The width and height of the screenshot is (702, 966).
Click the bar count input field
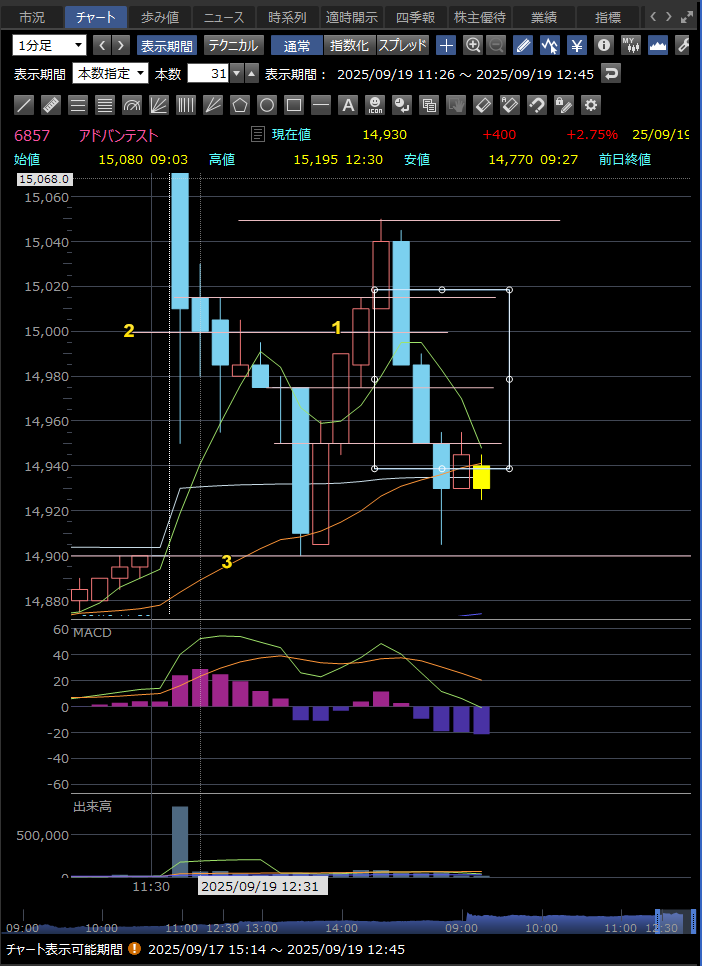pos(207,73)
